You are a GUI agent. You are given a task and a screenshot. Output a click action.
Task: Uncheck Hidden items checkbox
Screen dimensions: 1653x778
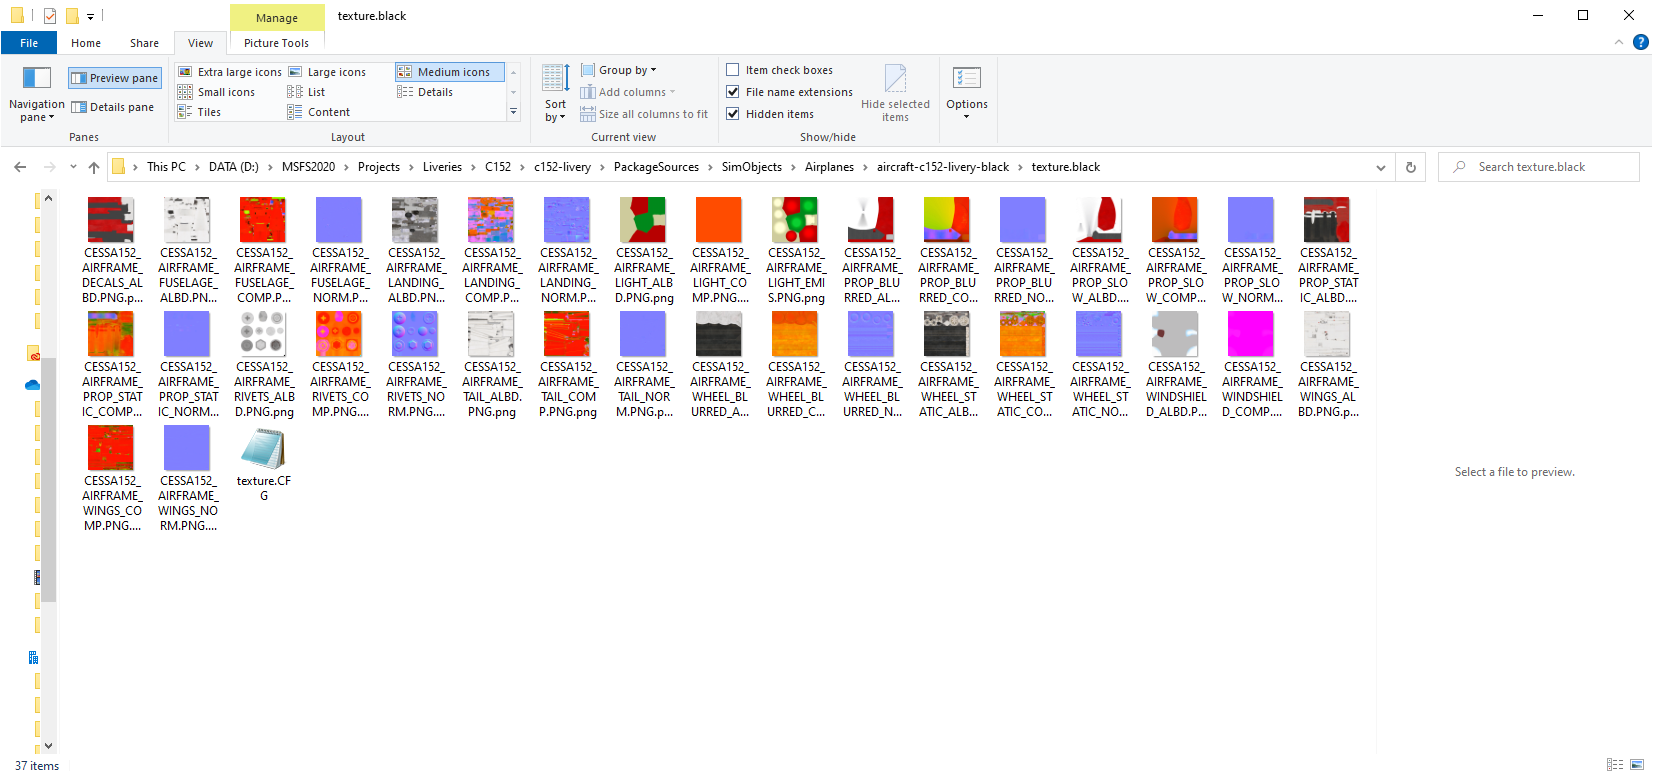pos(733,114)
